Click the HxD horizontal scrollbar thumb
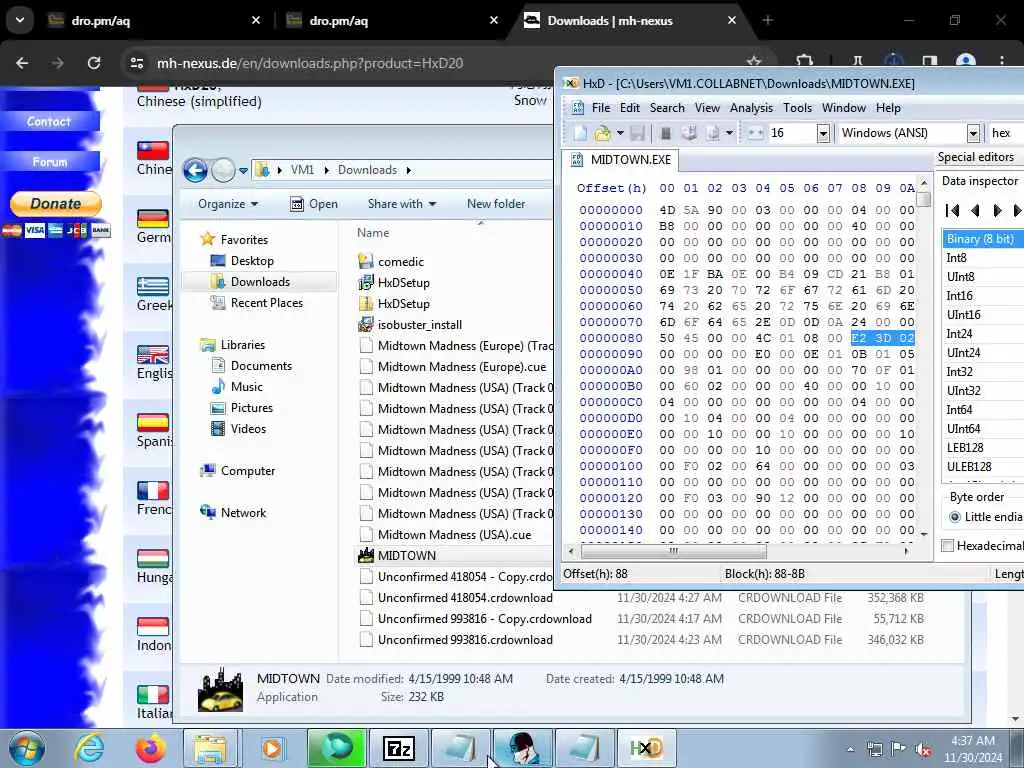Screen dimensions: 1024x768 point(673,551)
